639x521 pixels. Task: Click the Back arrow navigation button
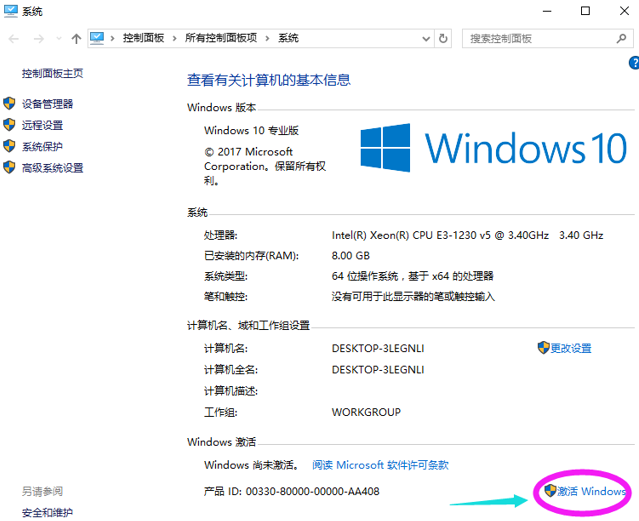[13, 38]
